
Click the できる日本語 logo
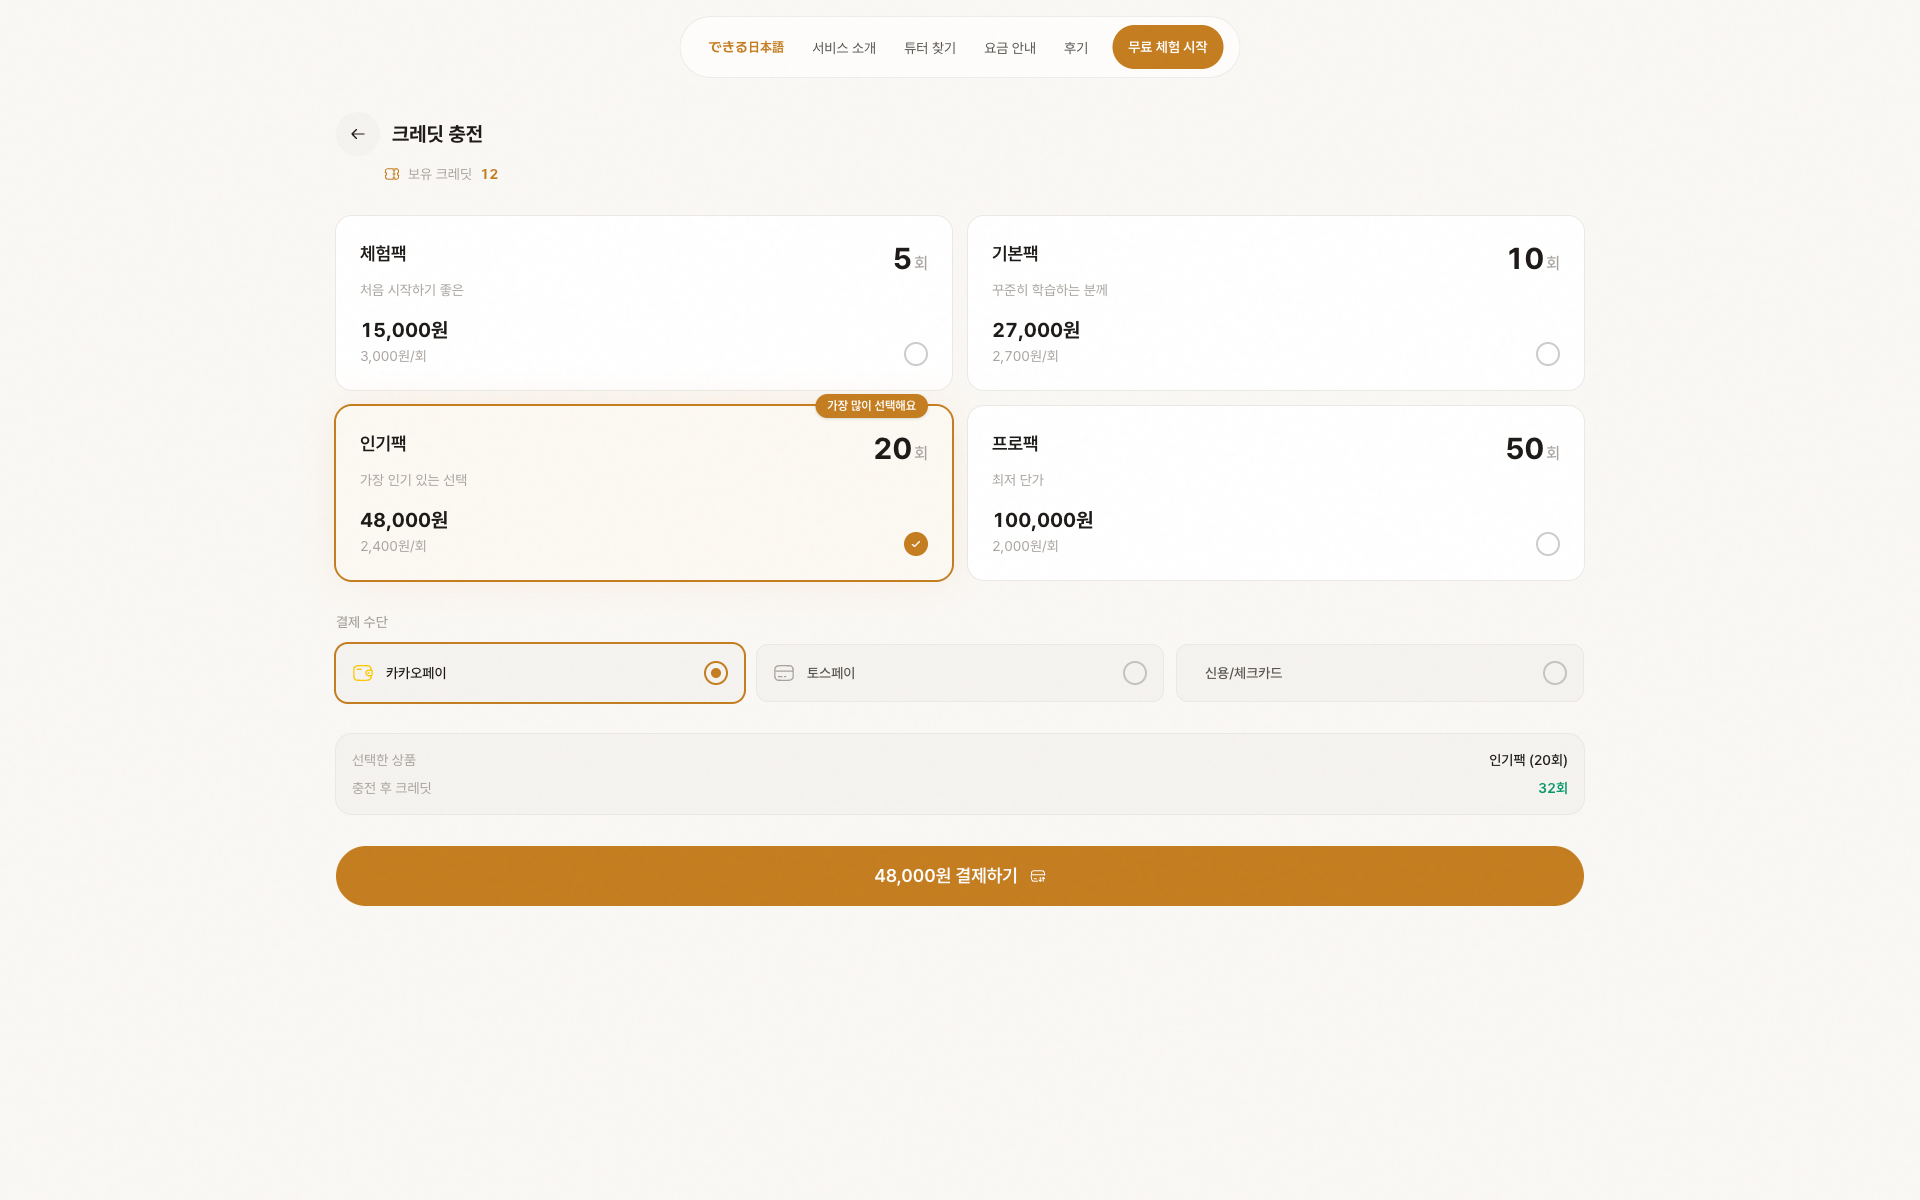(746, 47)
